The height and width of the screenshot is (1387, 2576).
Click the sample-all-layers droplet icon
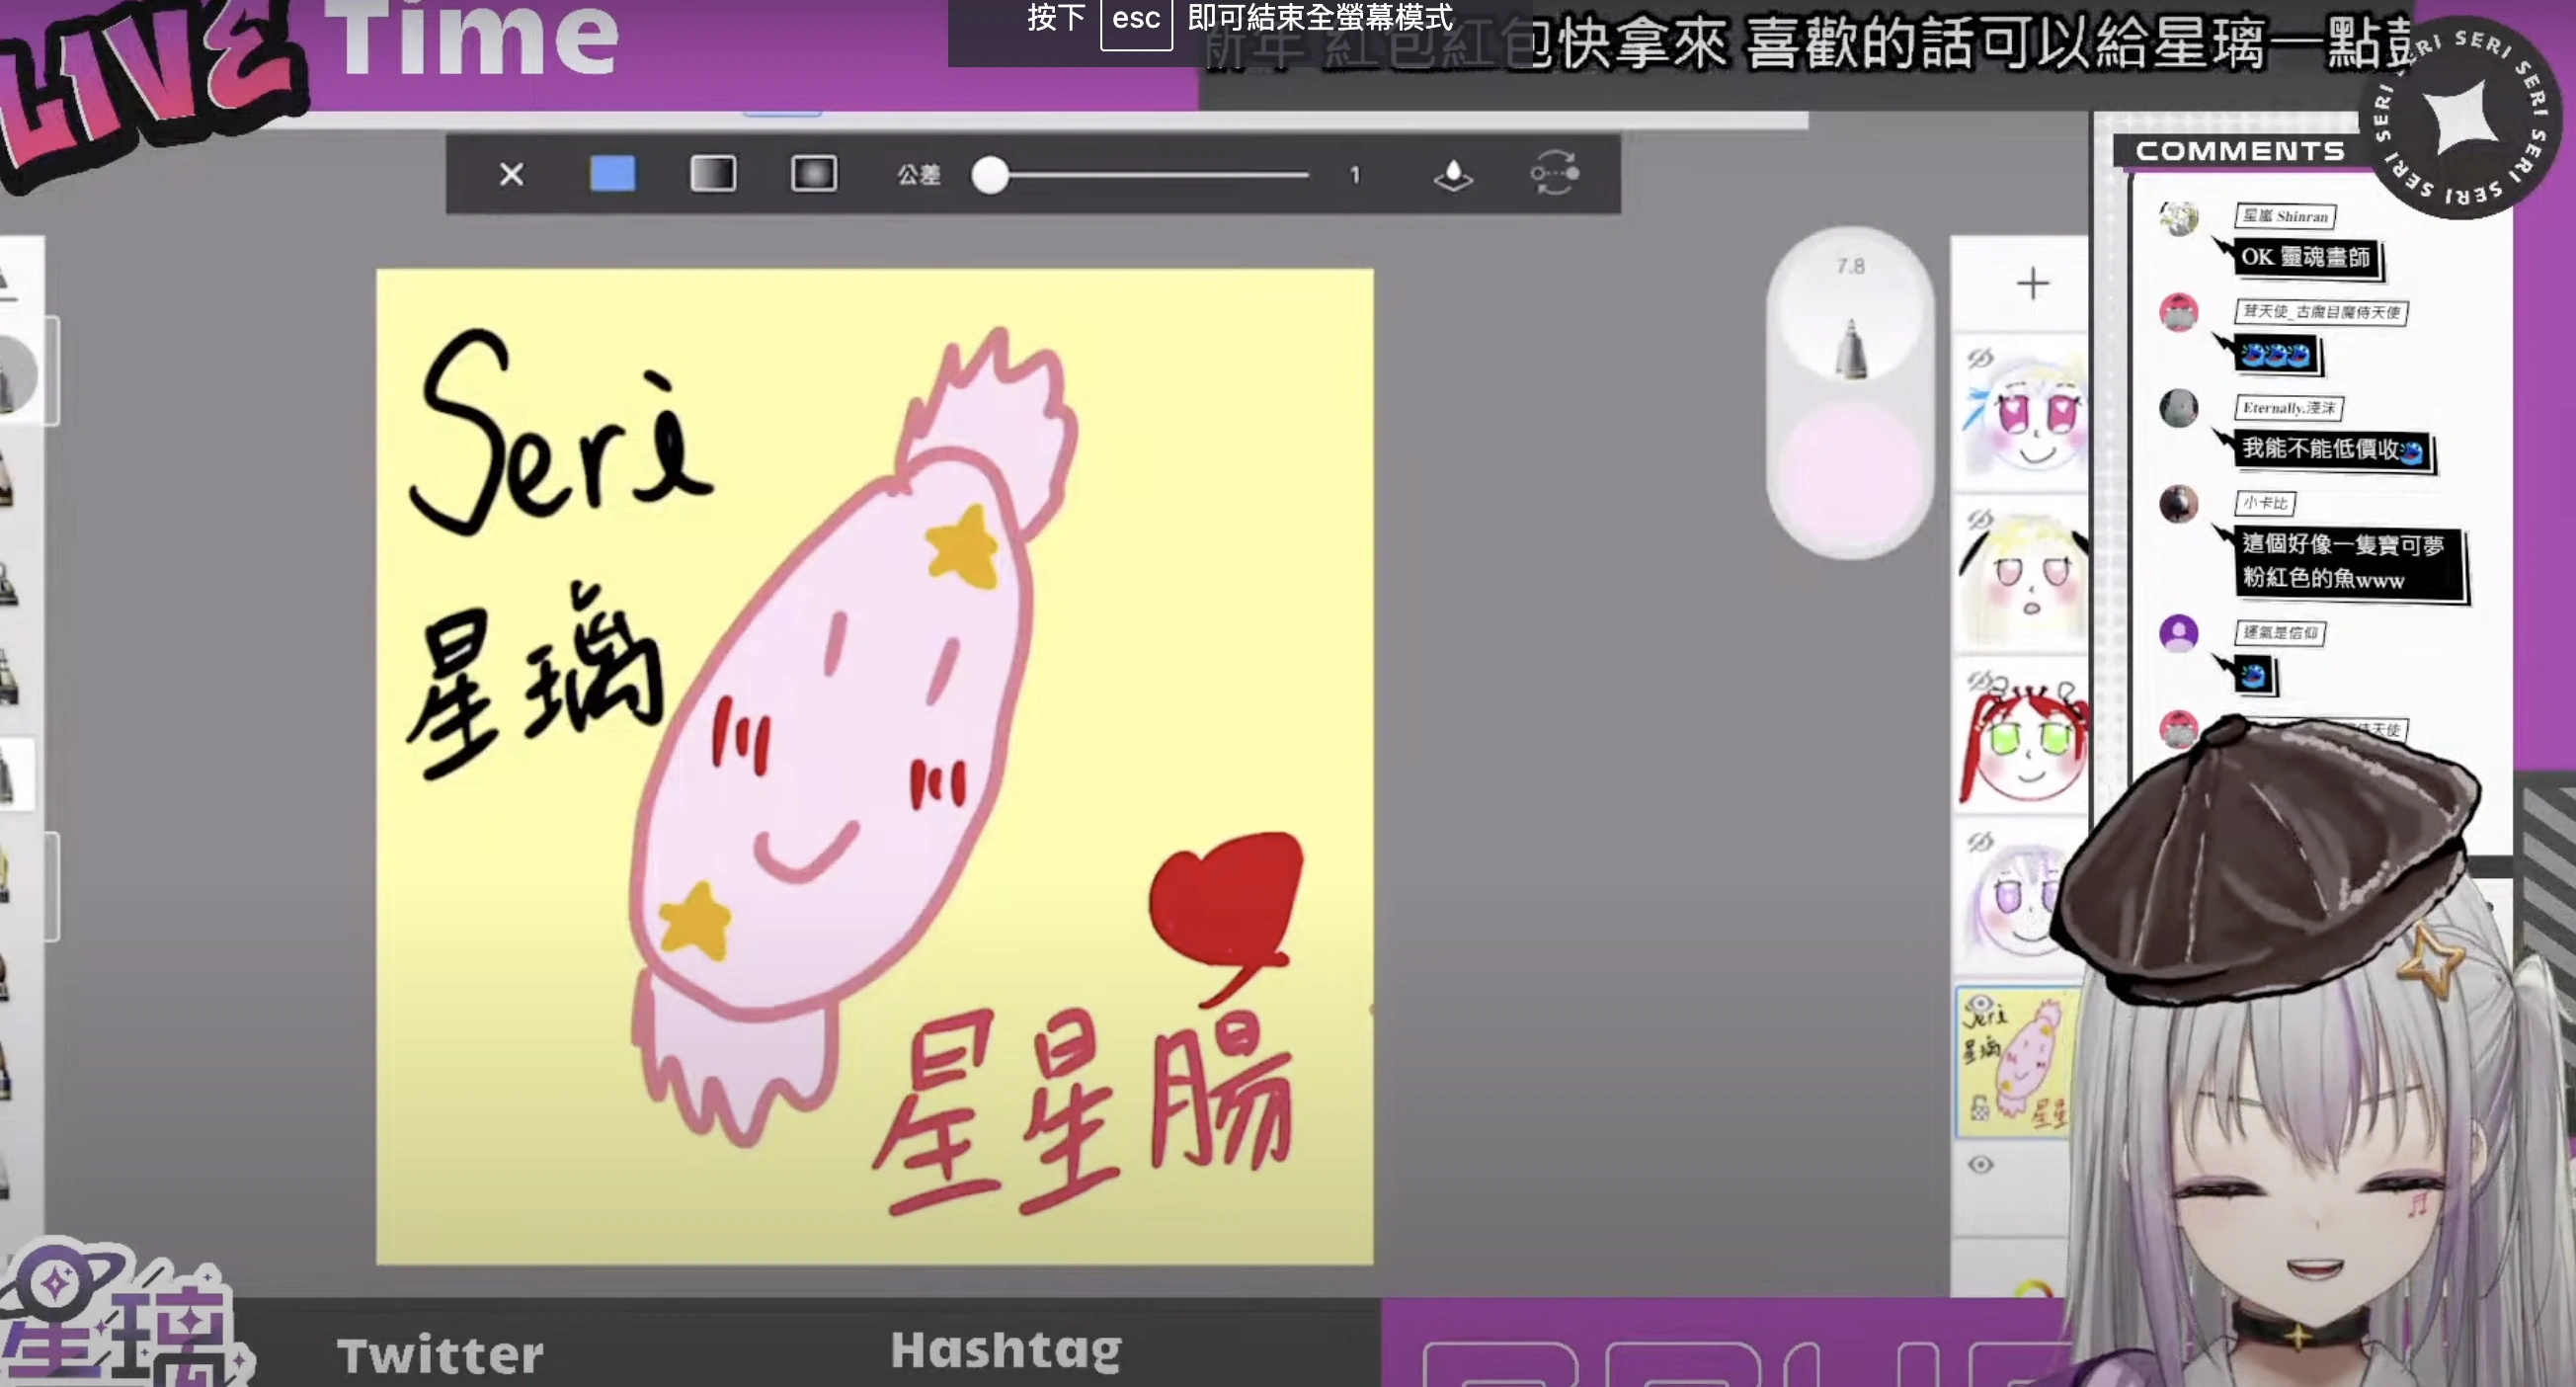point(1453,175)
